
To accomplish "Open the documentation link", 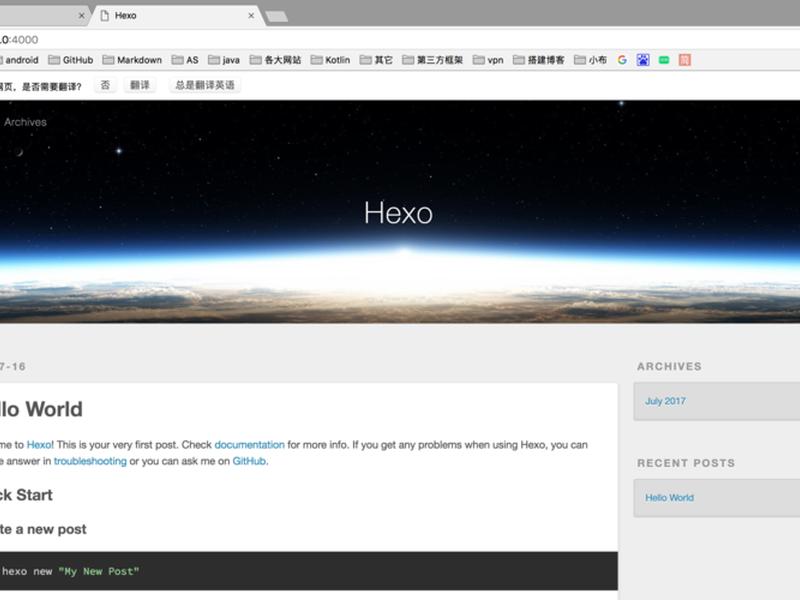I will (x=249, y=445).
